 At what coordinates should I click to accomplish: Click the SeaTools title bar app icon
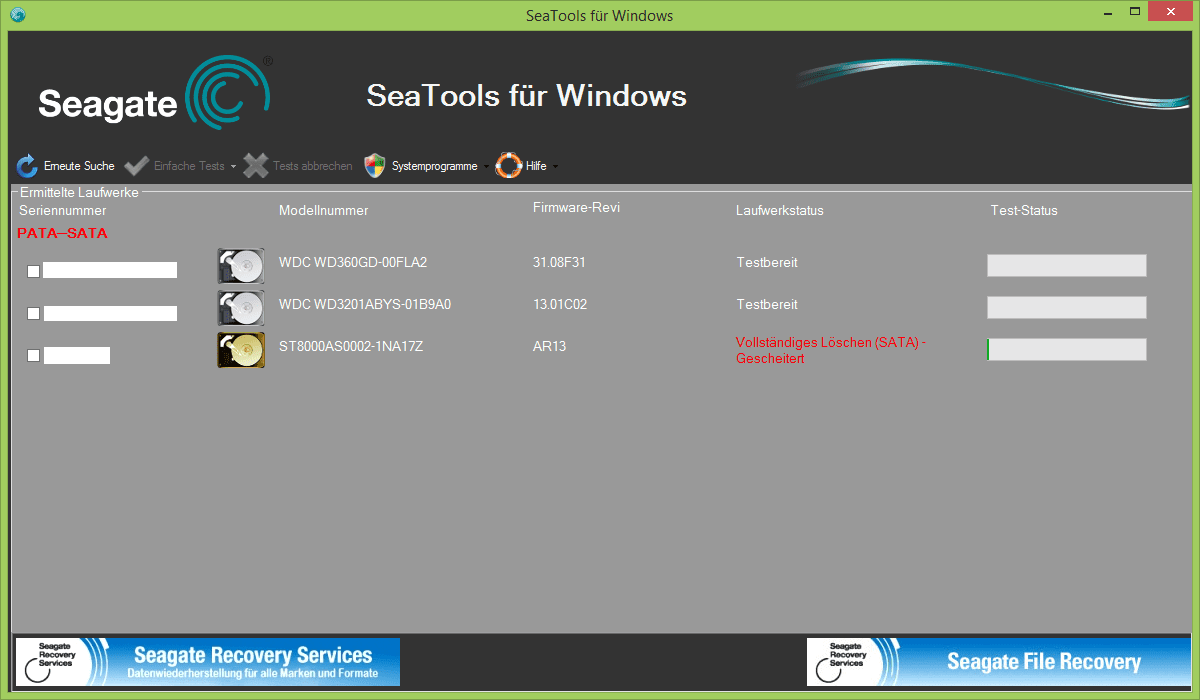17,15
